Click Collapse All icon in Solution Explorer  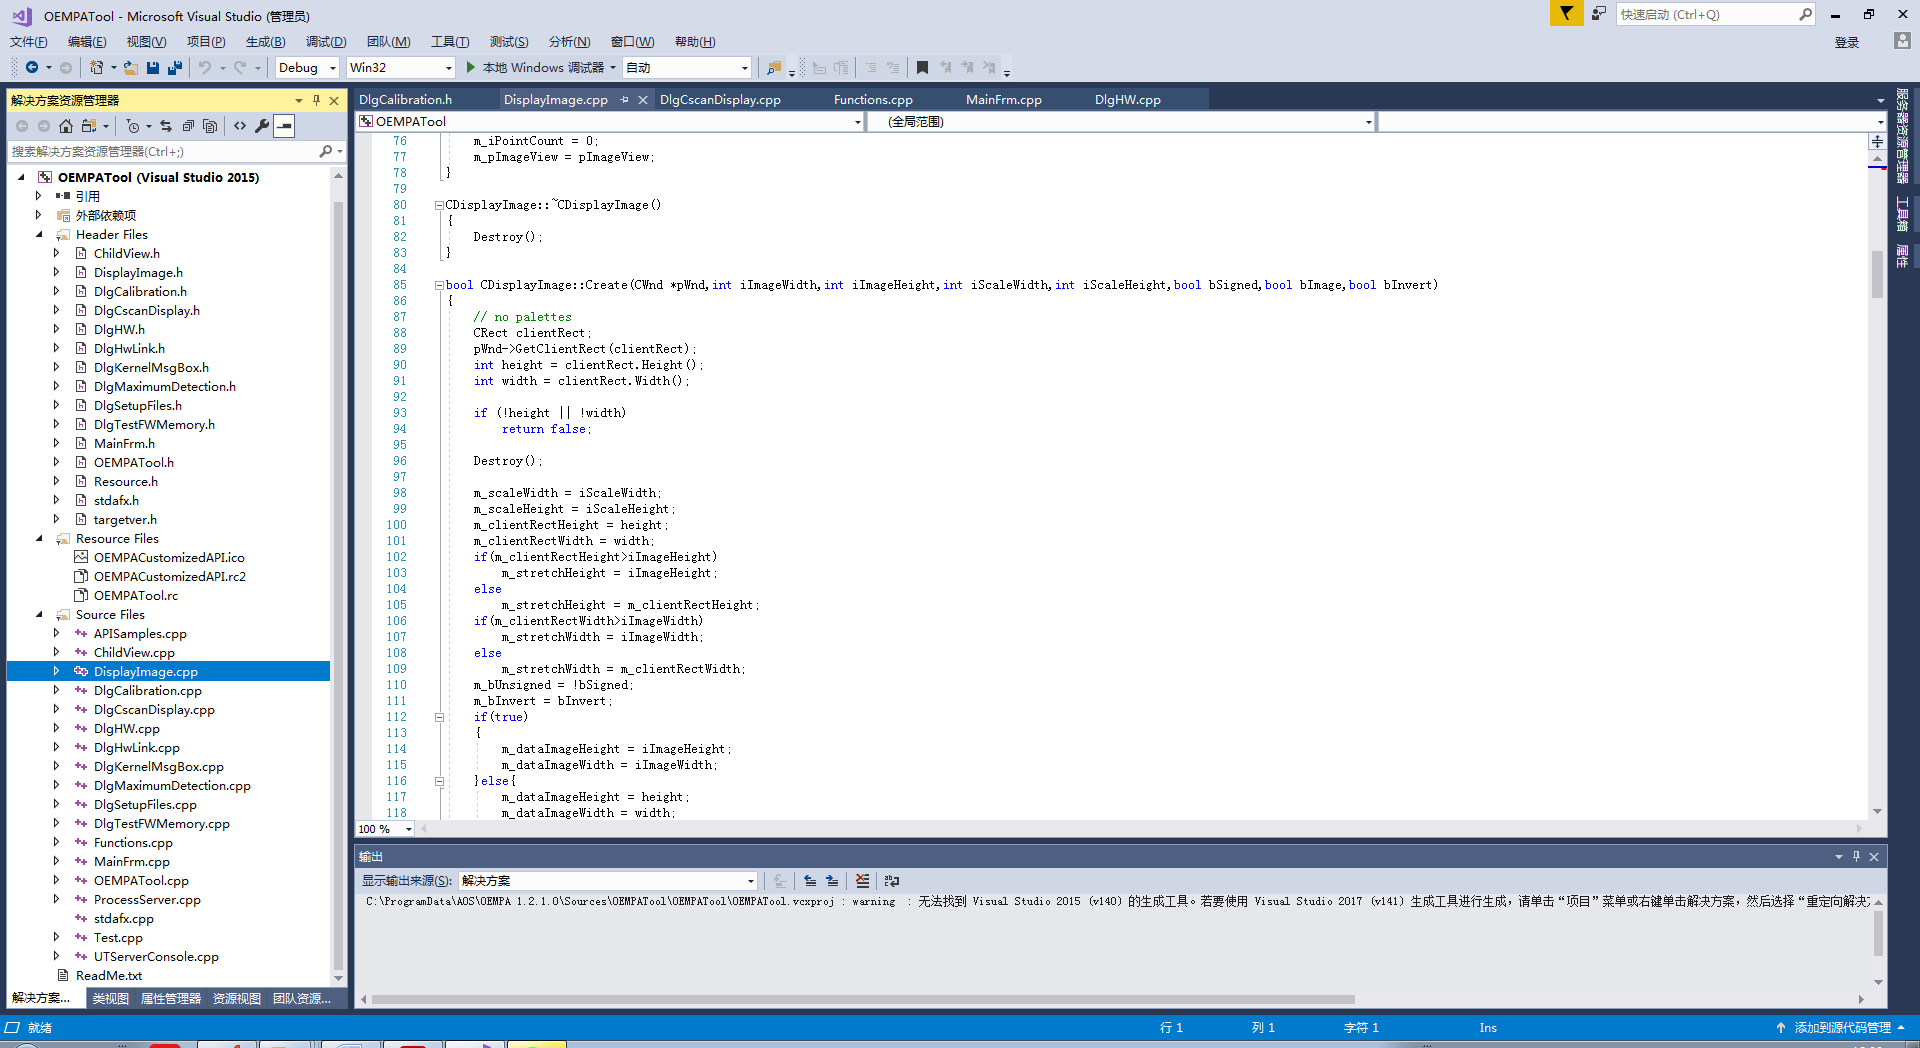point(188,126)
